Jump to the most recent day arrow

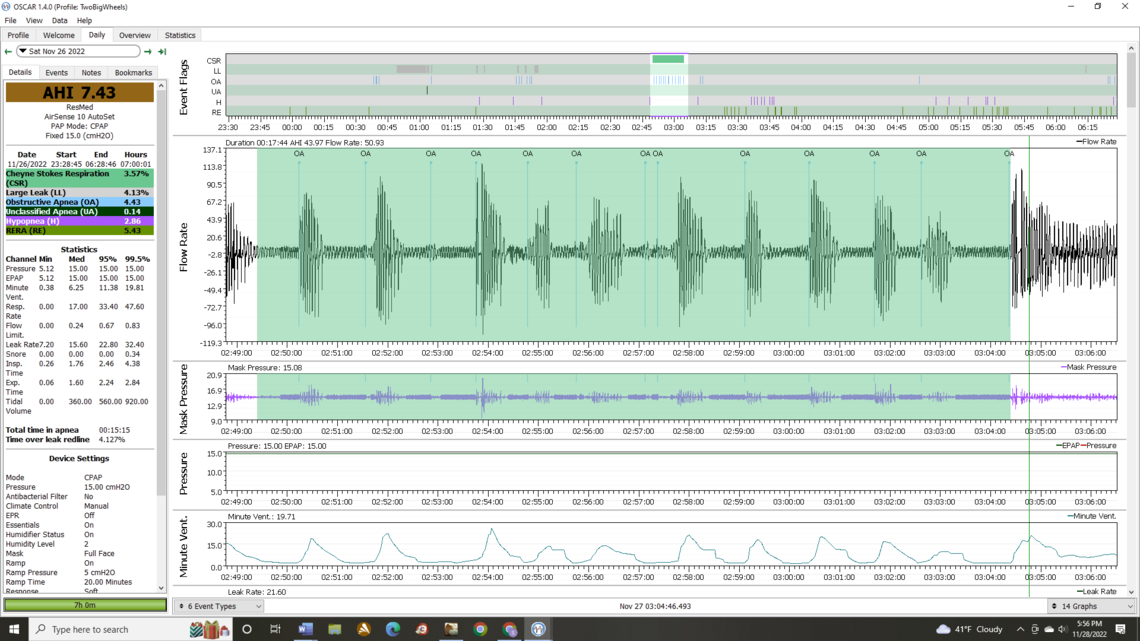pos(162,52)
